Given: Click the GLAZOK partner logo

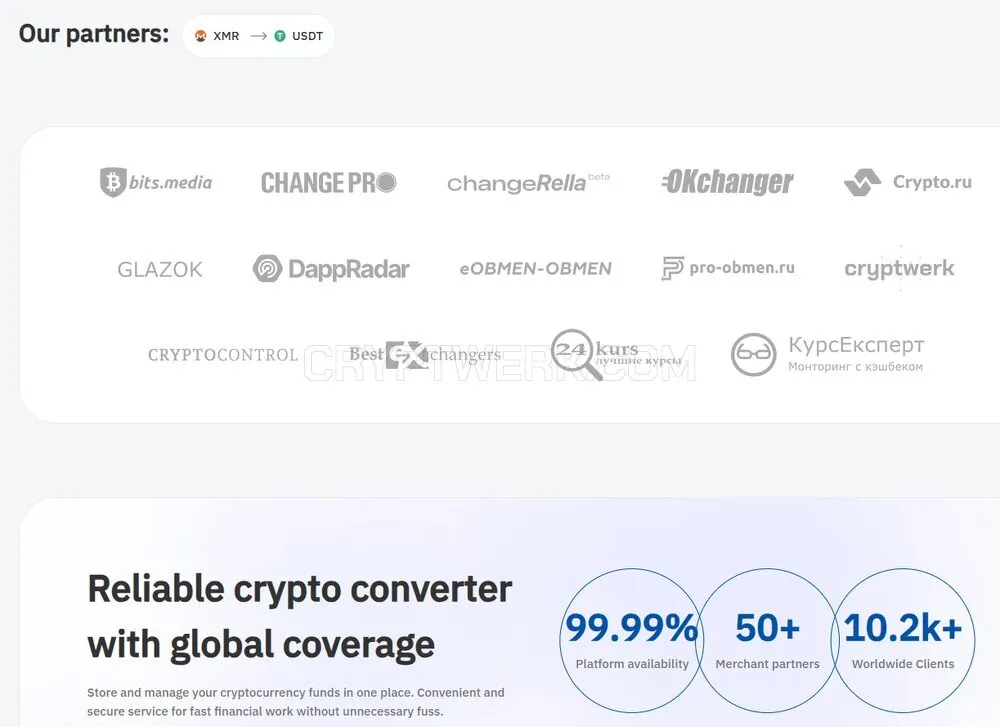Looking at the screenshot, I should 160,270.
